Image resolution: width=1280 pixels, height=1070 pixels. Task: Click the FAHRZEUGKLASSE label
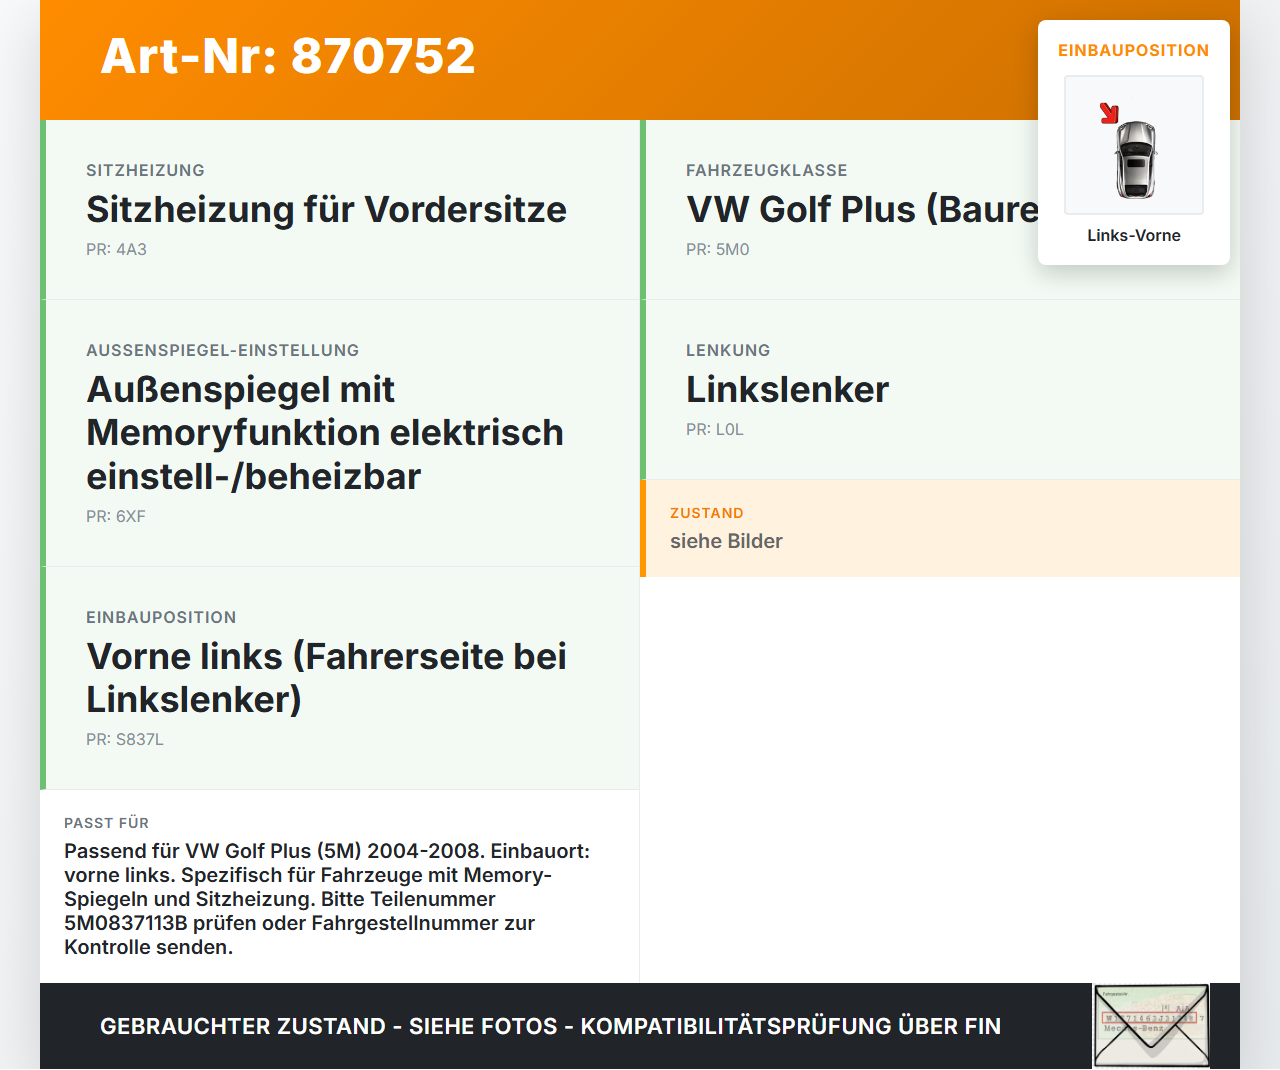[x=766, y=170]
